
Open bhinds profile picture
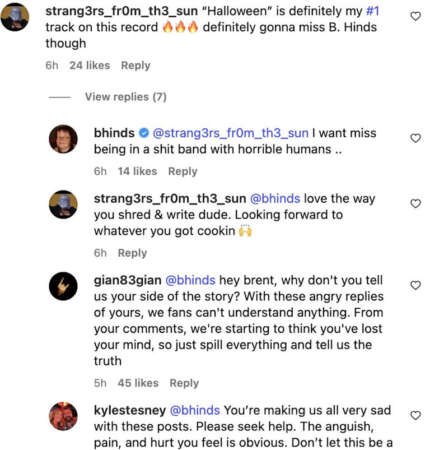63,139
